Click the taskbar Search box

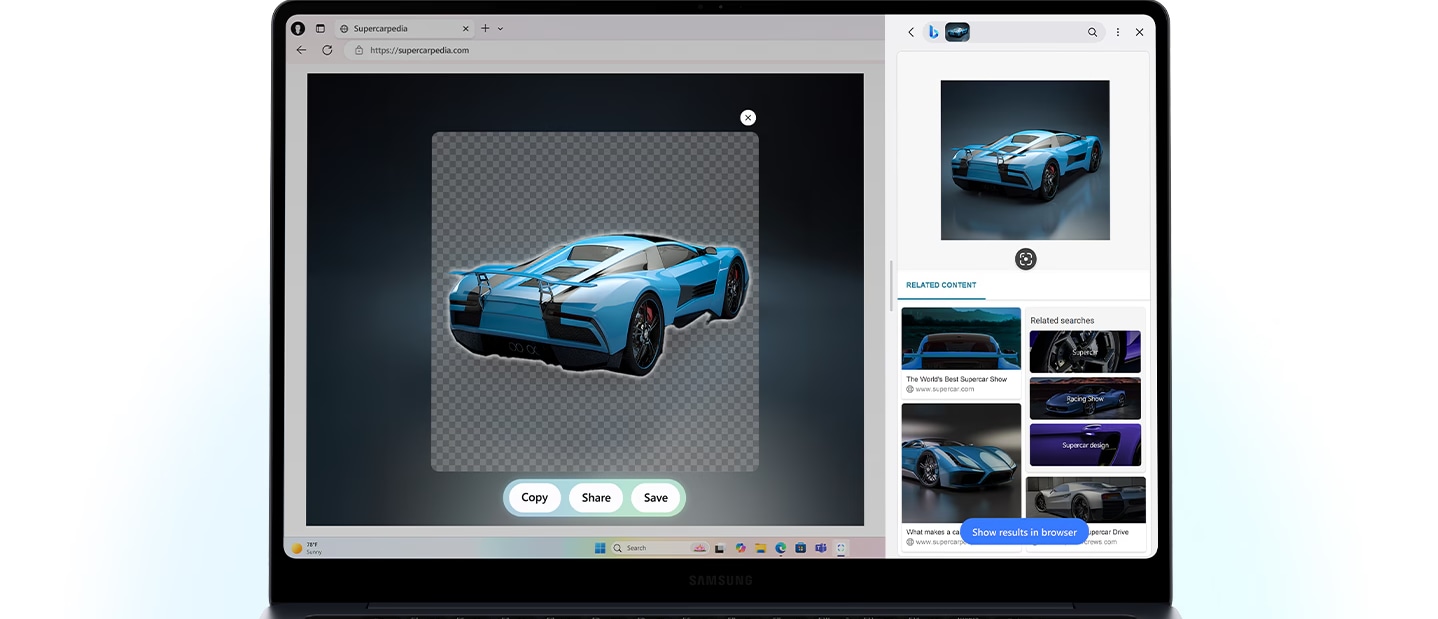(660, 548)
